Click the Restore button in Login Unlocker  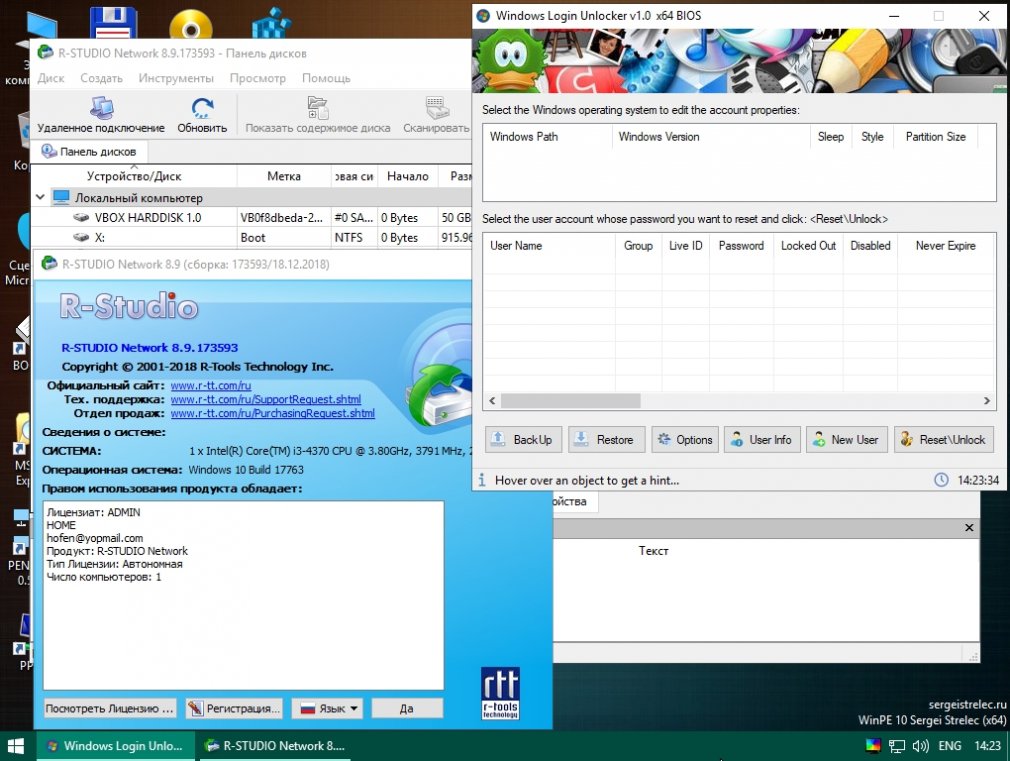pos(606,439)
